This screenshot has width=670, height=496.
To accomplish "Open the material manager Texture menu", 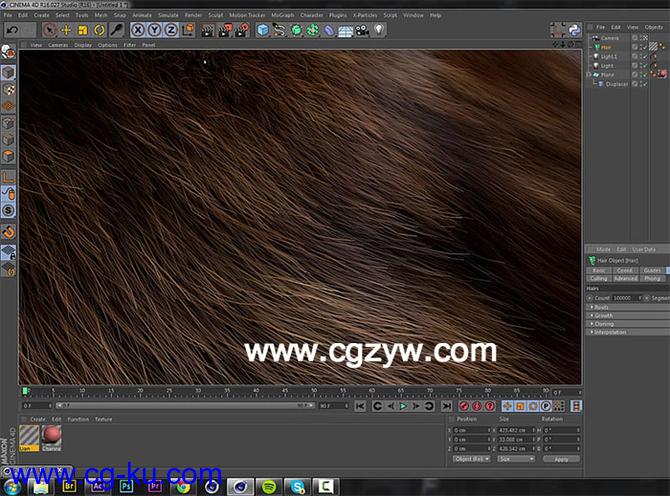I will 103,420.
